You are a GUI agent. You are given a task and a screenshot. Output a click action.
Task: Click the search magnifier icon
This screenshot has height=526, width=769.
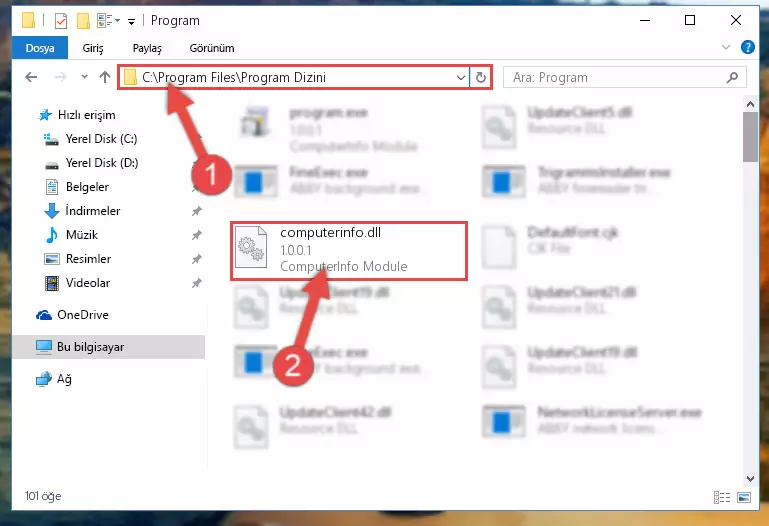click(x=732, y=77)
